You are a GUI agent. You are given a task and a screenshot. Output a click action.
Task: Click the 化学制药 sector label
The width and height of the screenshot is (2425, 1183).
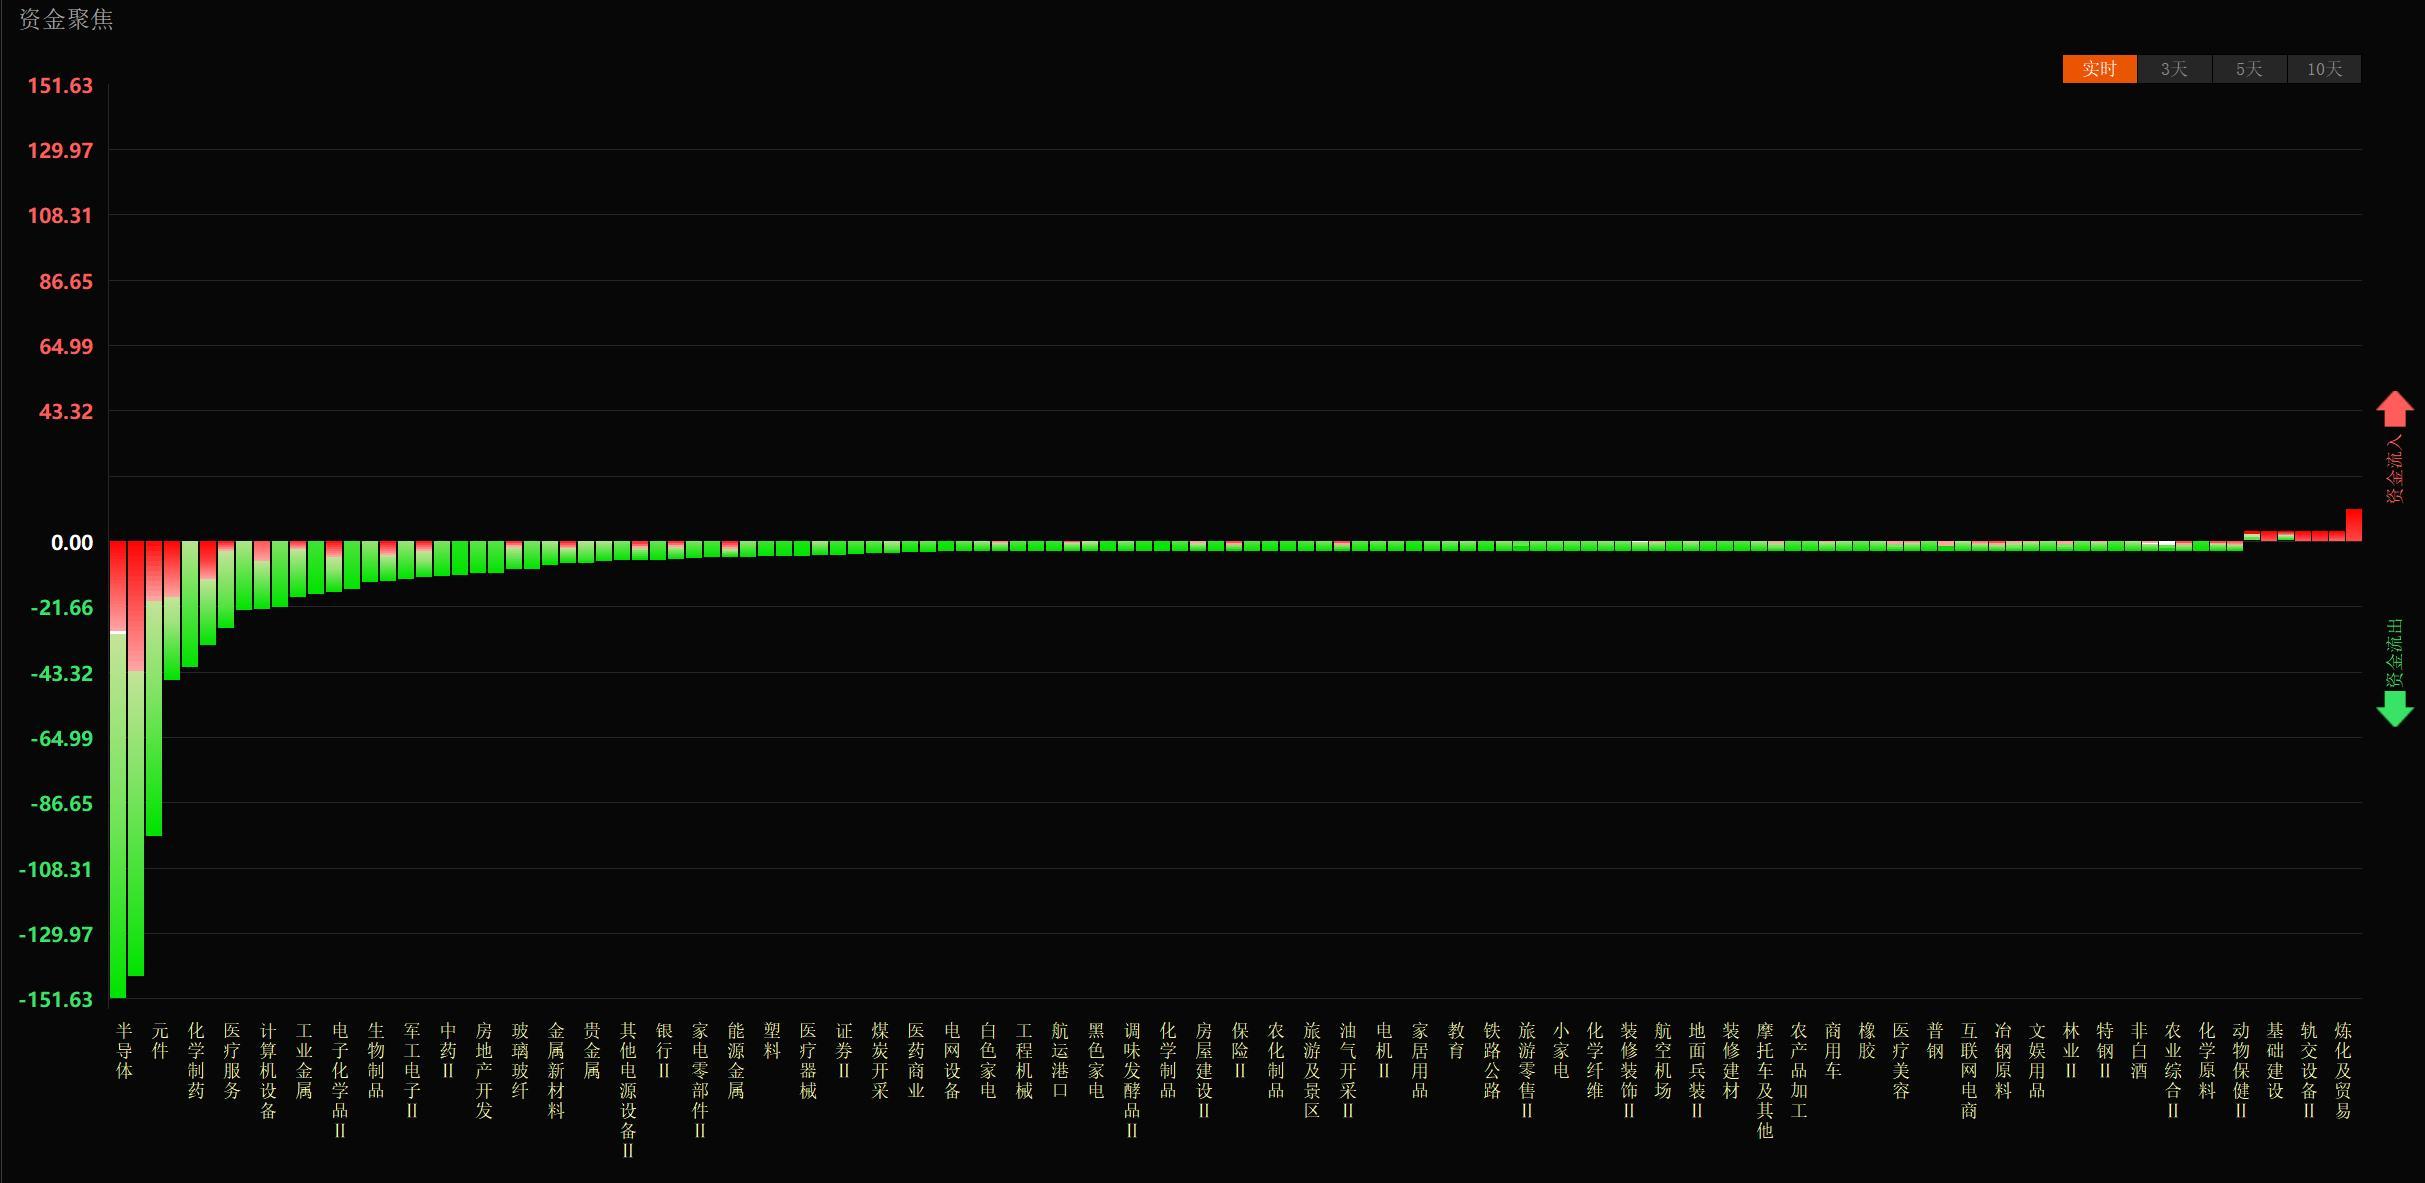(x=196, y=1060)
